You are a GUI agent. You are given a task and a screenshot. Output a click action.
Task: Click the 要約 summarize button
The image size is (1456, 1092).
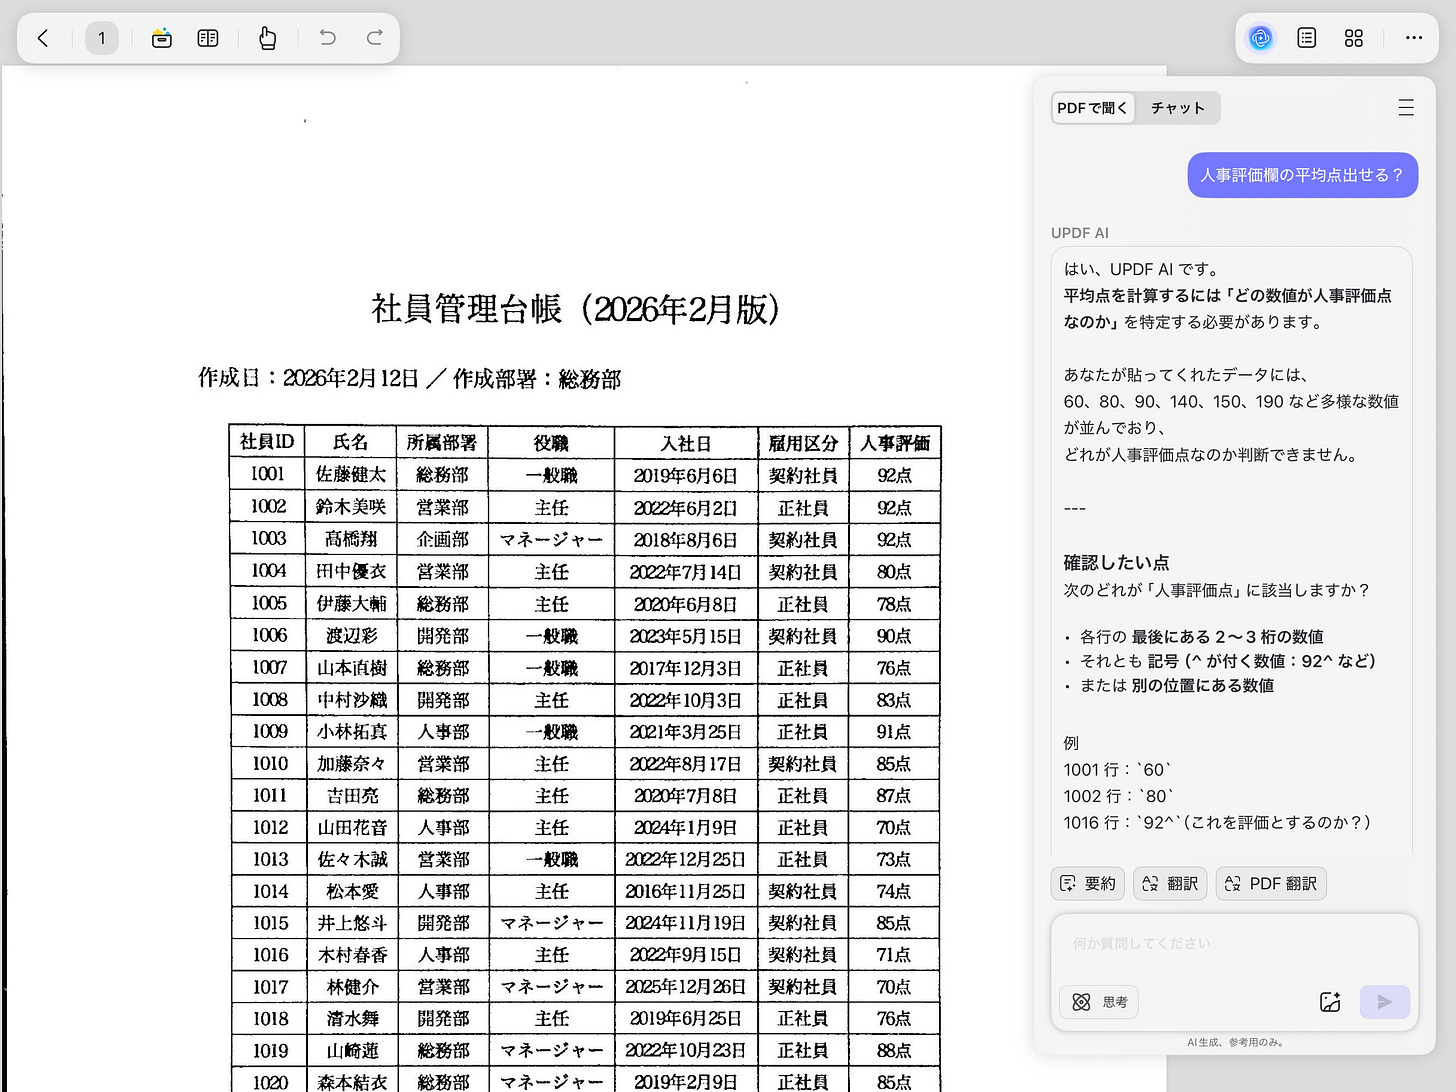click(1087, 883)
